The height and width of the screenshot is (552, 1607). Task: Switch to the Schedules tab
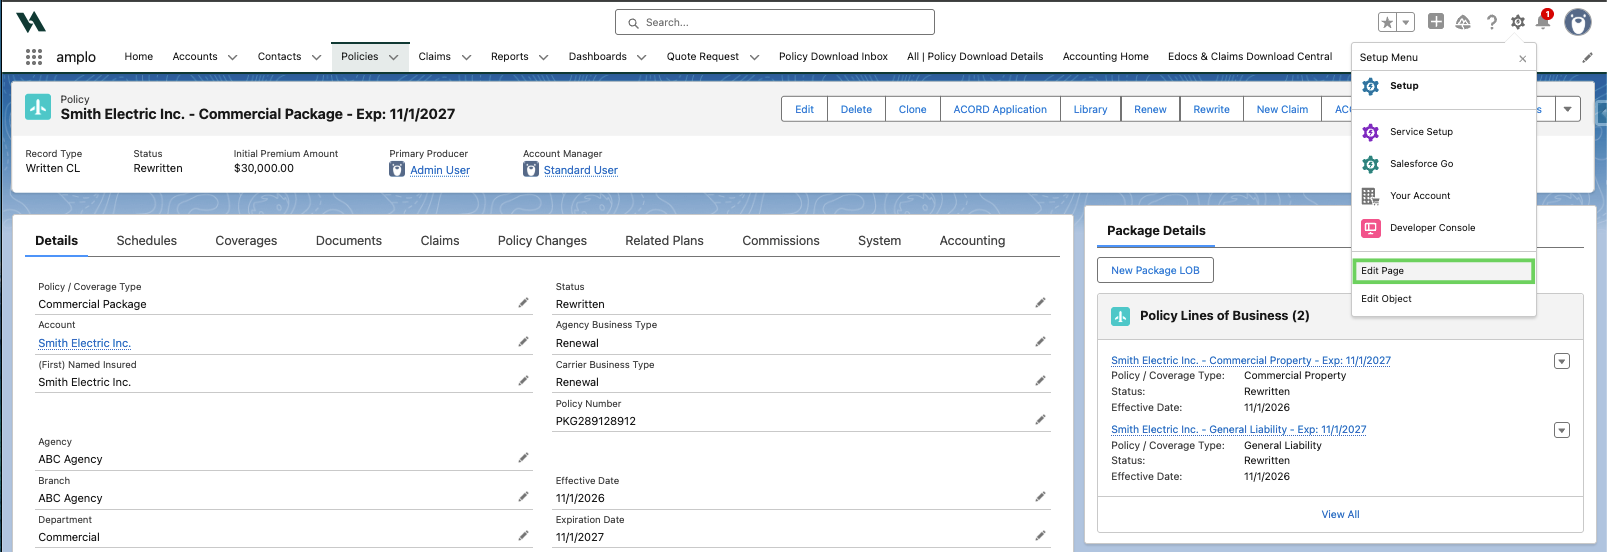point(146,241)
